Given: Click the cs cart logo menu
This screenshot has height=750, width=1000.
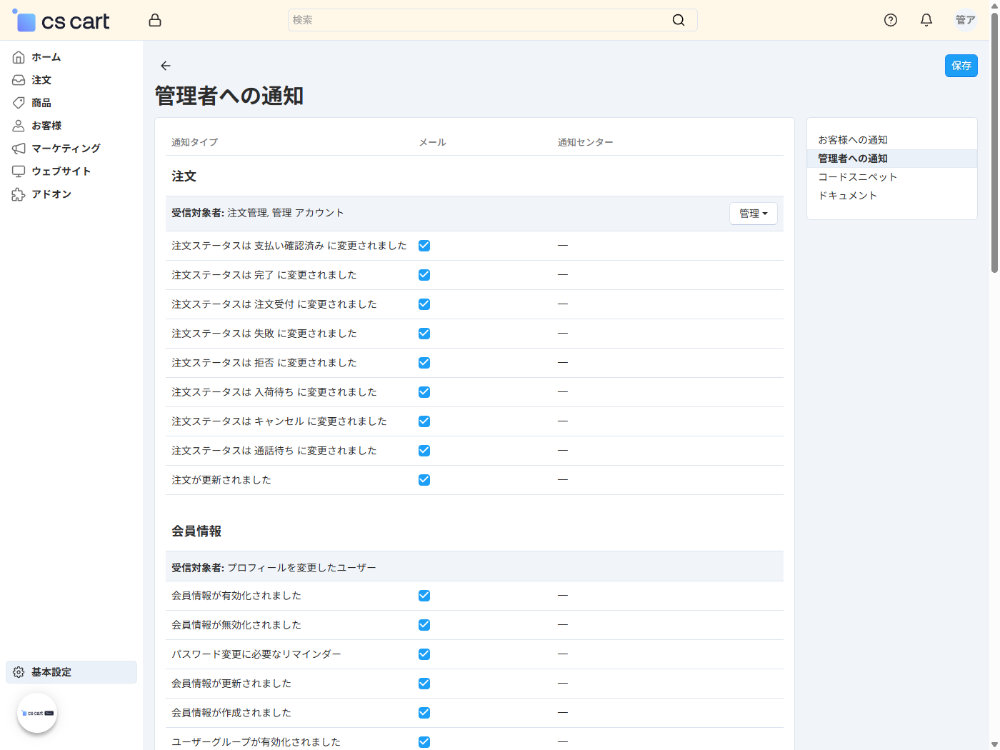Looking at the screenshot, I should coord(60,19).
